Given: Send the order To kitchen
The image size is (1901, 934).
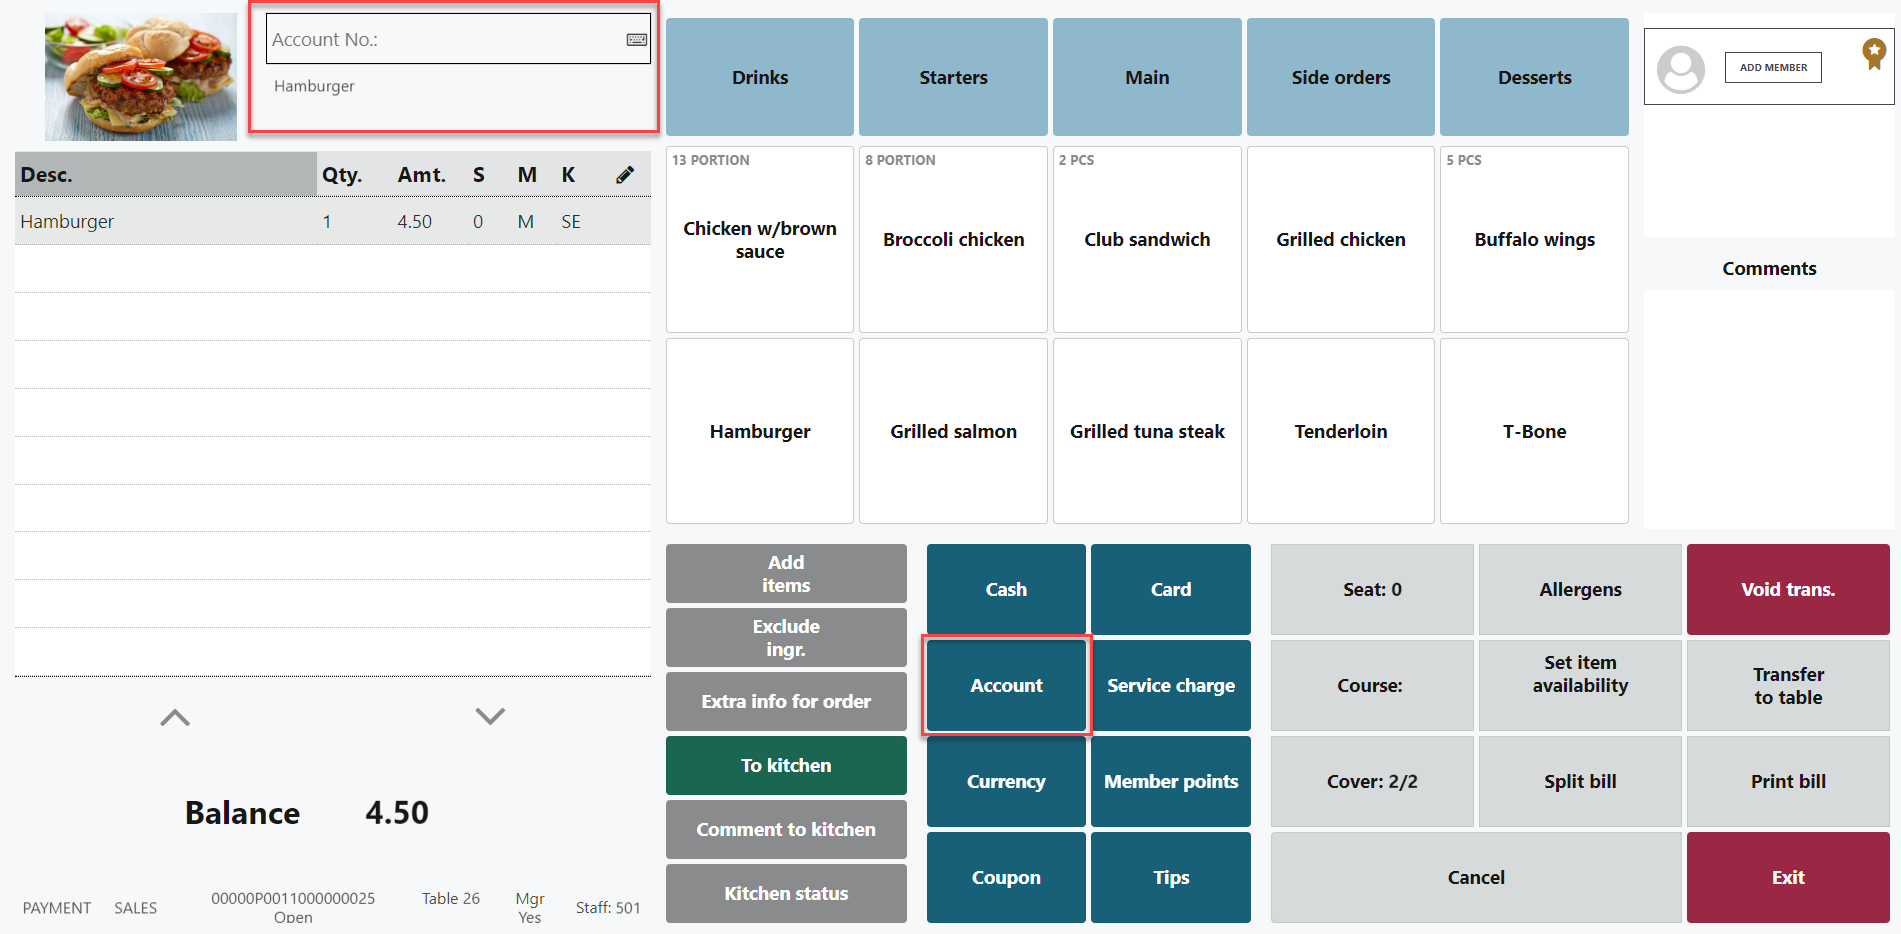Looking at the screenshot, I should (786, 765).
